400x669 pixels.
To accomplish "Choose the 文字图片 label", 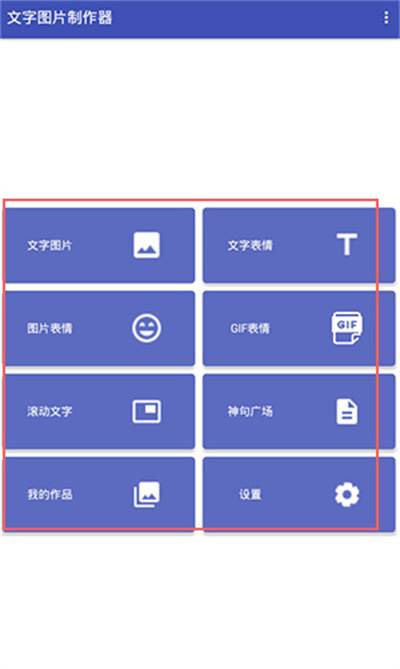I will (49, 245).
